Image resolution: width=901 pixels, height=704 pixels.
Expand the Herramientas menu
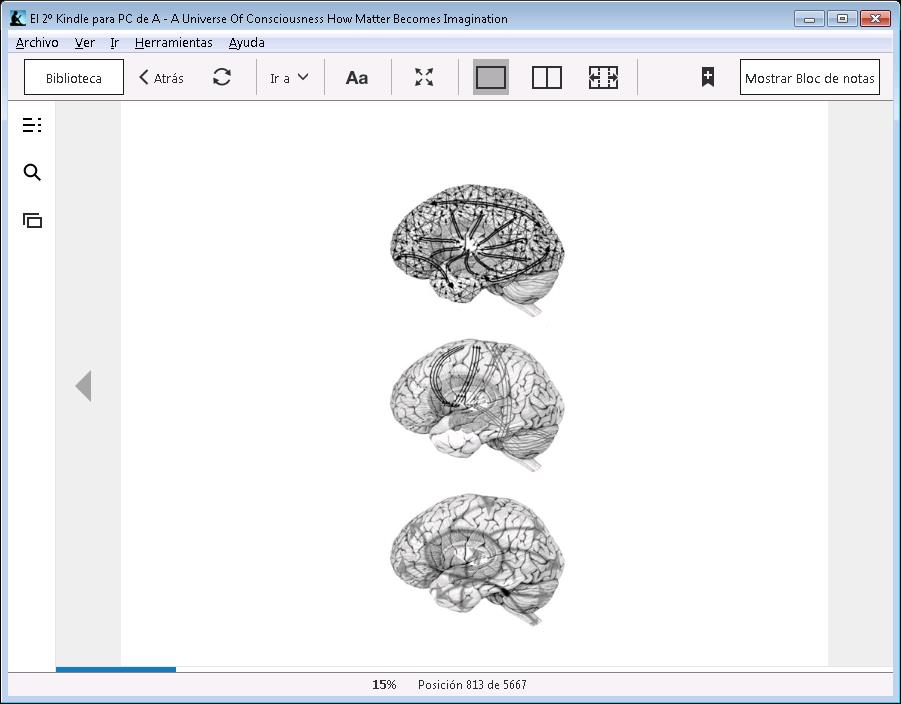click(173, 42)
